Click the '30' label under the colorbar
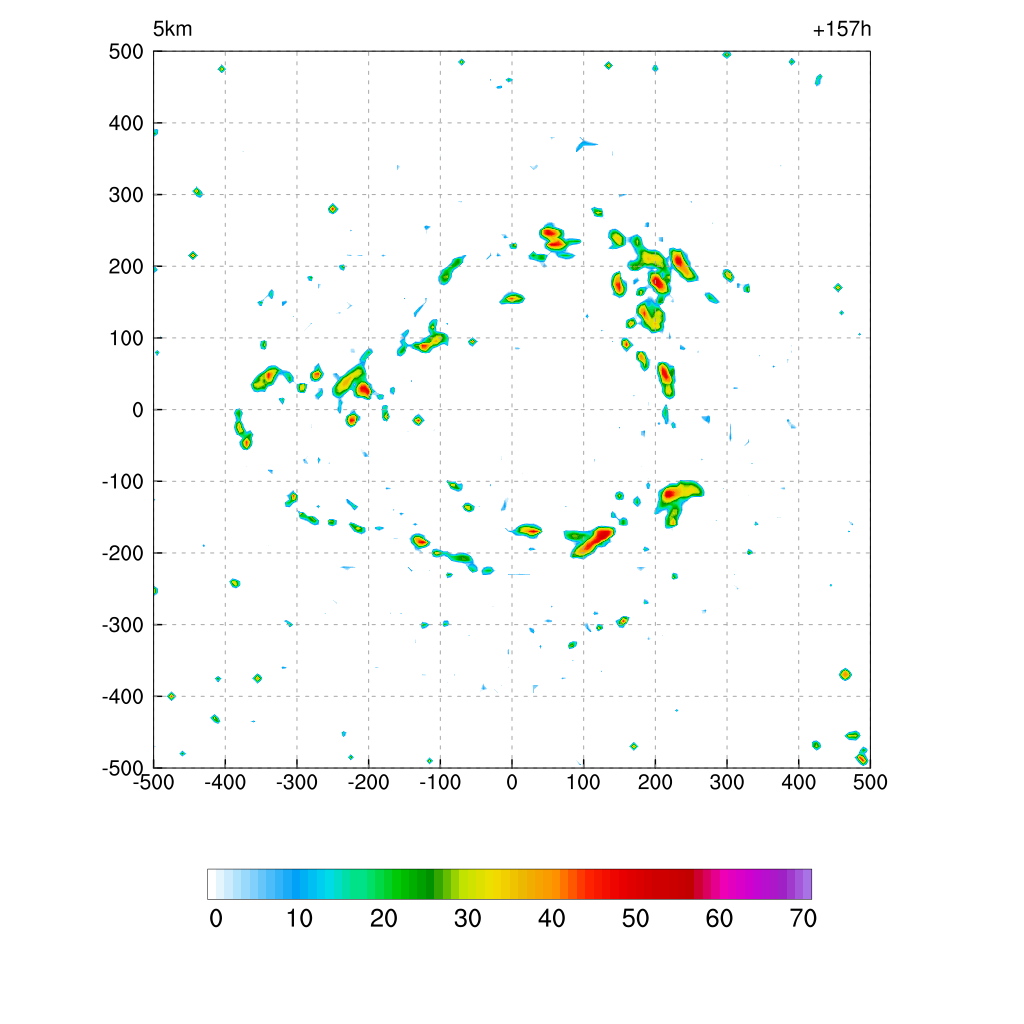 tap(468, 919)
